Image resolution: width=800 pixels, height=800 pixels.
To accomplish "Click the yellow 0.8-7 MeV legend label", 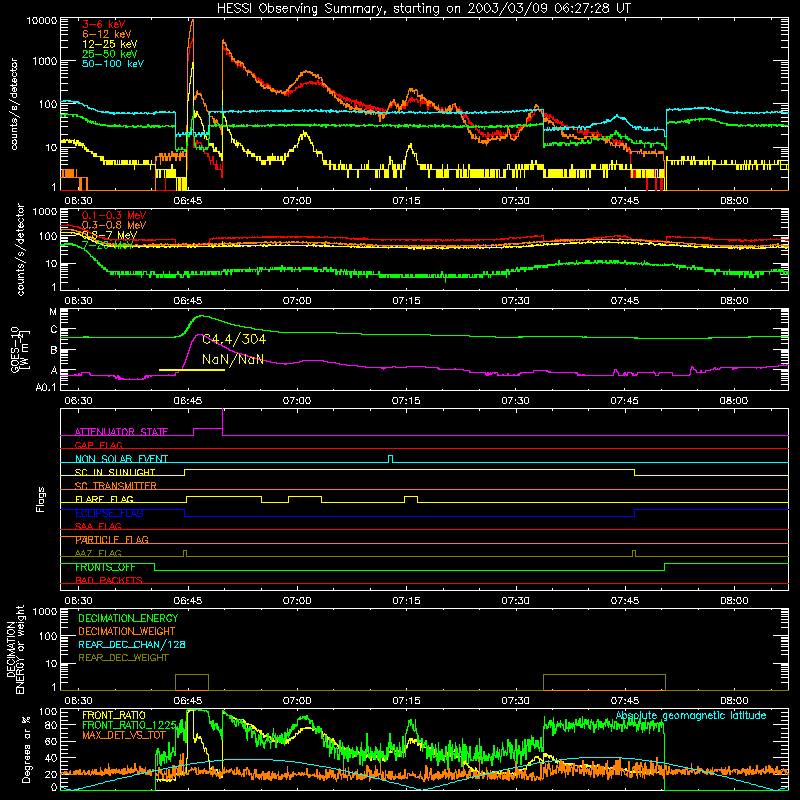I will pos(109,235).
